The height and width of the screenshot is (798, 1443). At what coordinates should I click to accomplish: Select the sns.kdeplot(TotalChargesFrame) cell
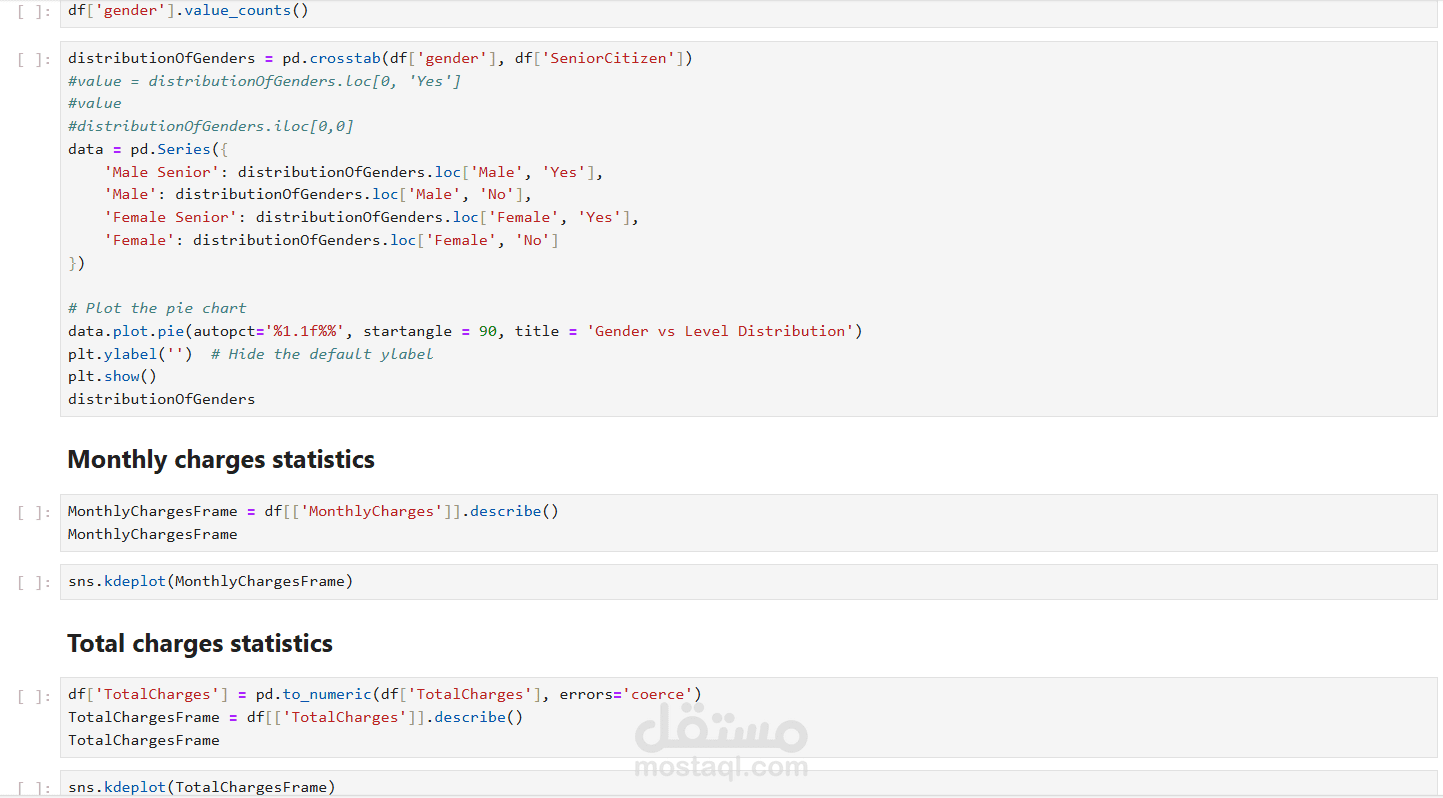coord(748,784)
